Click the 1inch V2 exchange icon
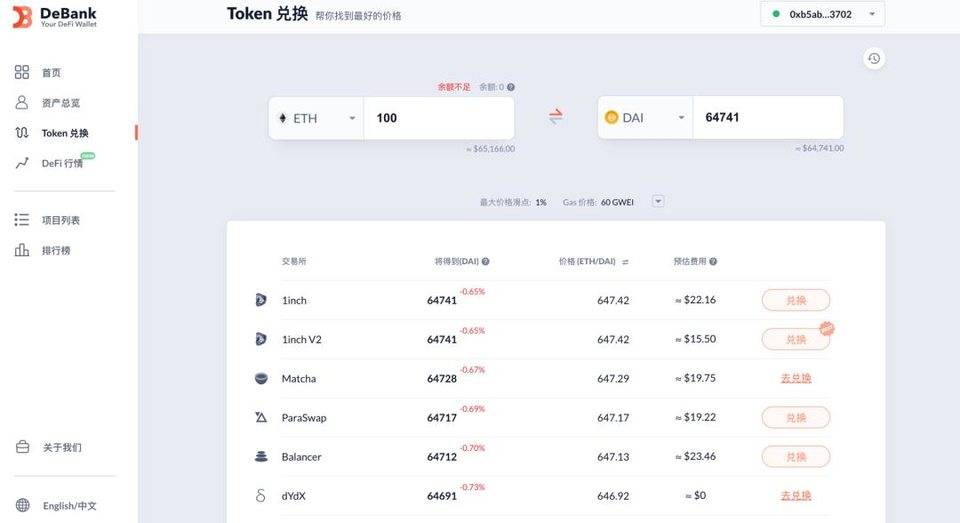The image size is (960, 523). coord(261,339)
